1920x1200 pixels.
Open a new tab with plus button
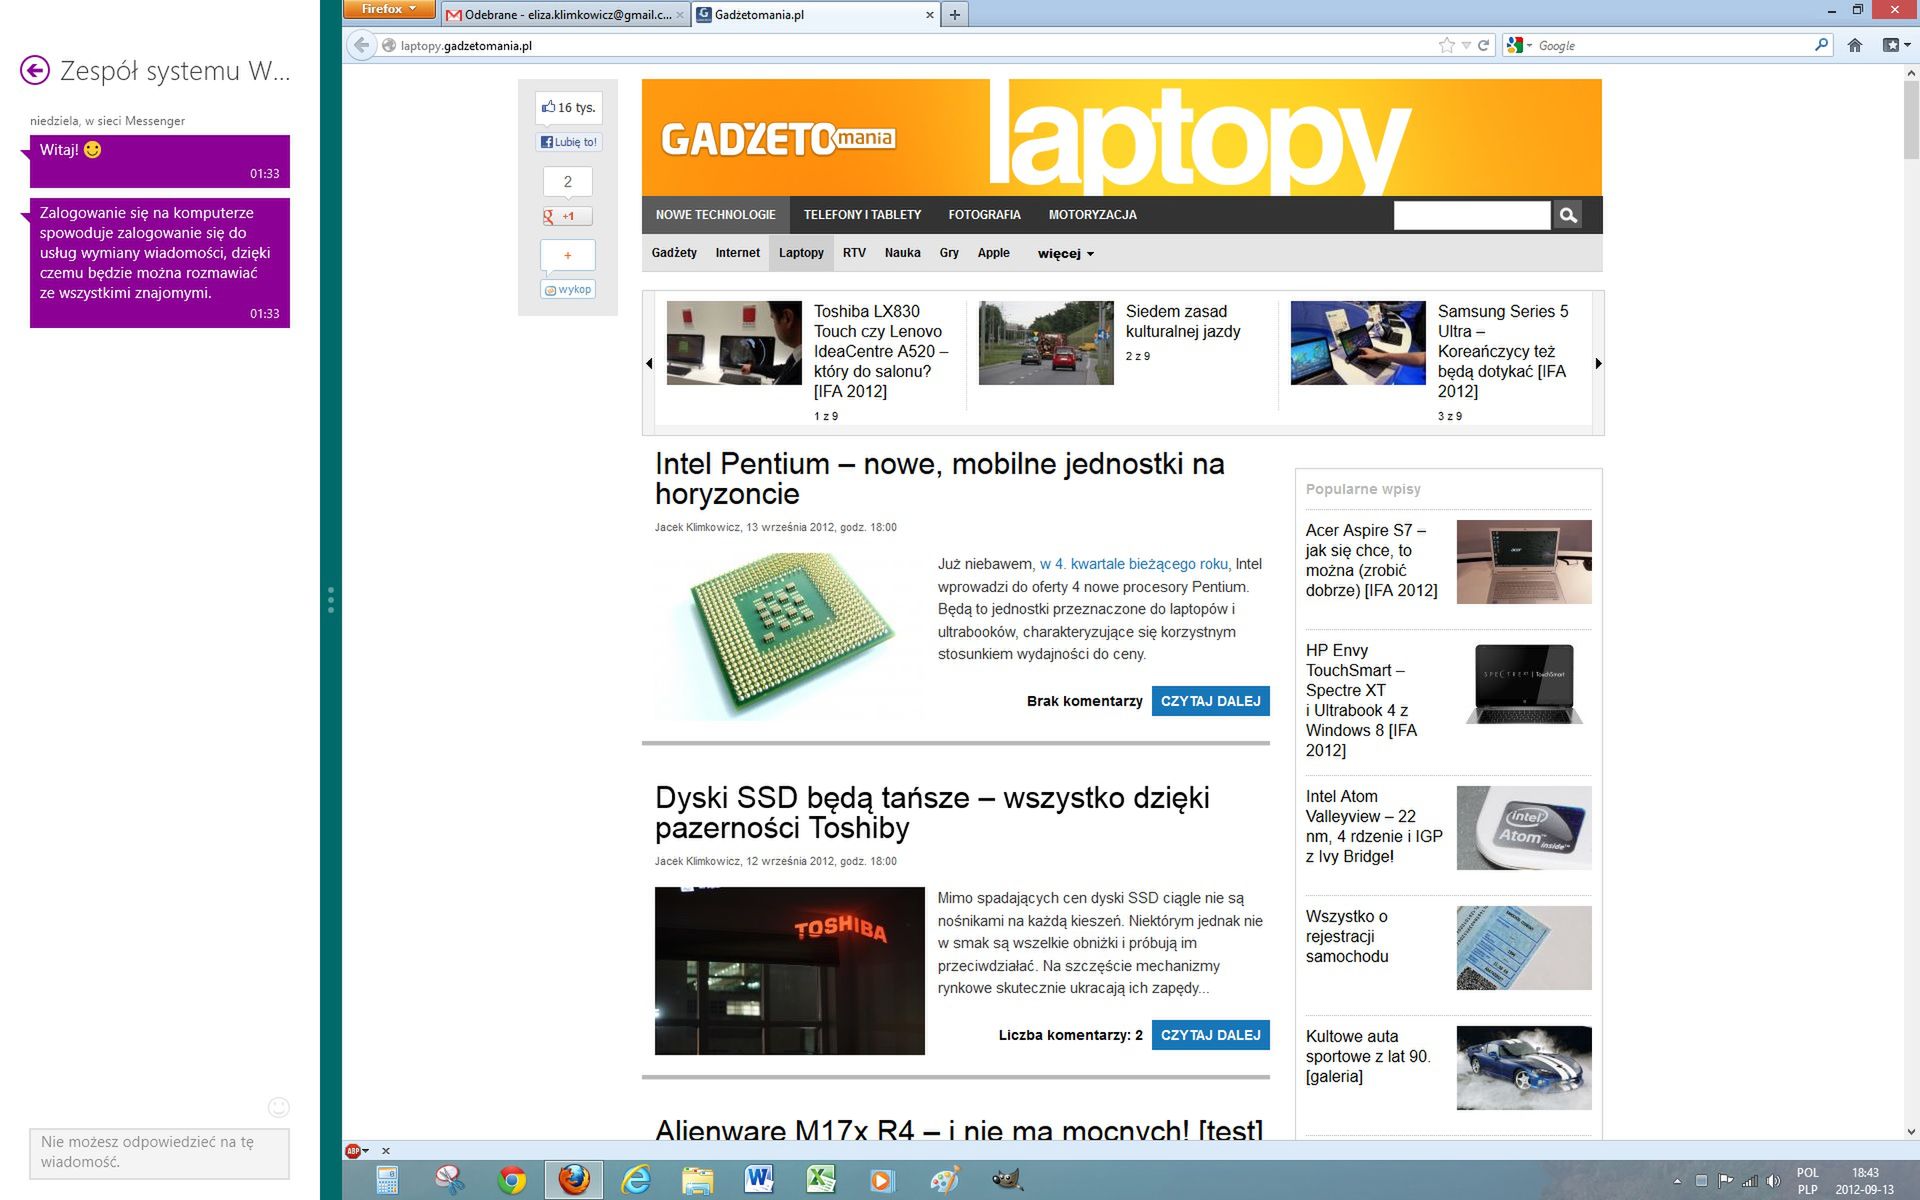[x=954, y=15]
